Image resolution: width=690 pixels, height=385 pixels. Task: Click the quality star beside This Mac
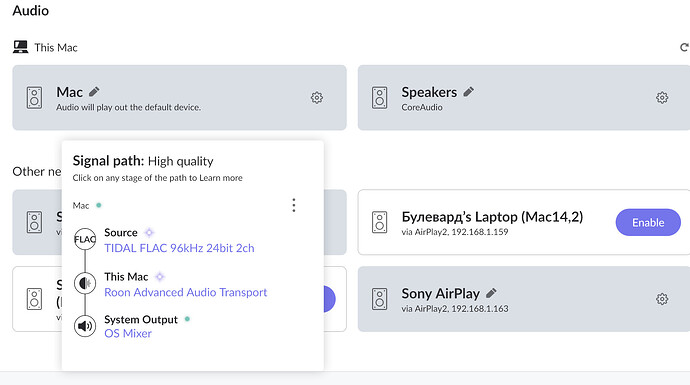160,277
